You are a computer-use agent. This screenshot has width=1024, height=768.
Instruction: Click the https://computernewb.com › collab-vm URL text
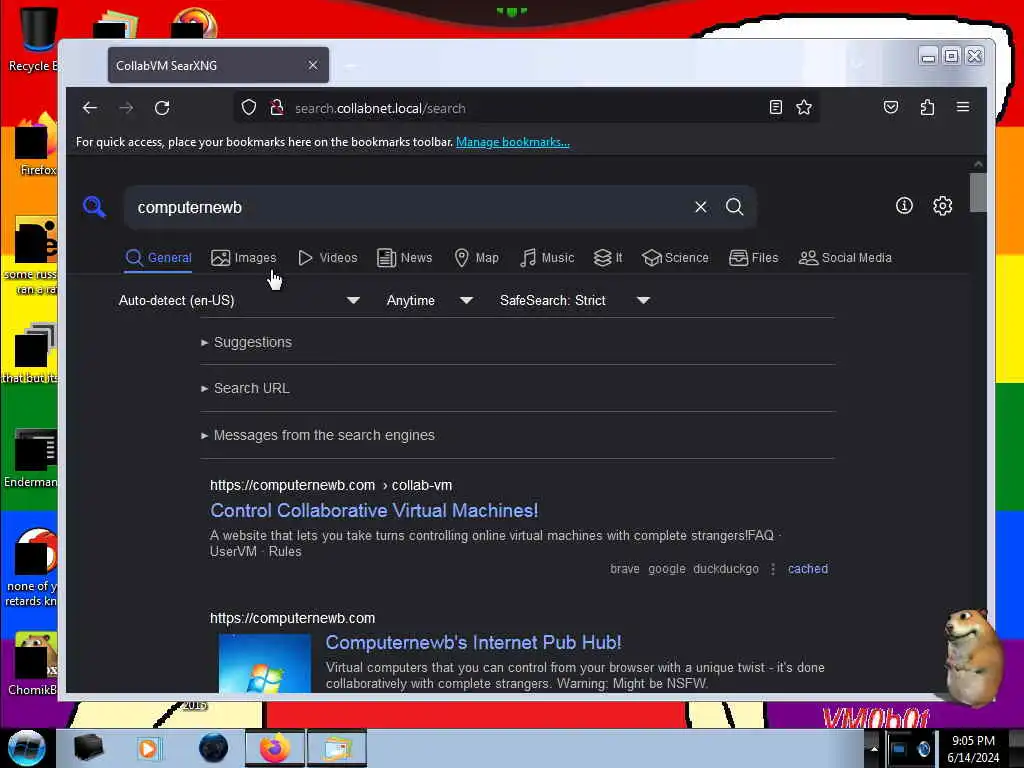click(x=331, y=485)
